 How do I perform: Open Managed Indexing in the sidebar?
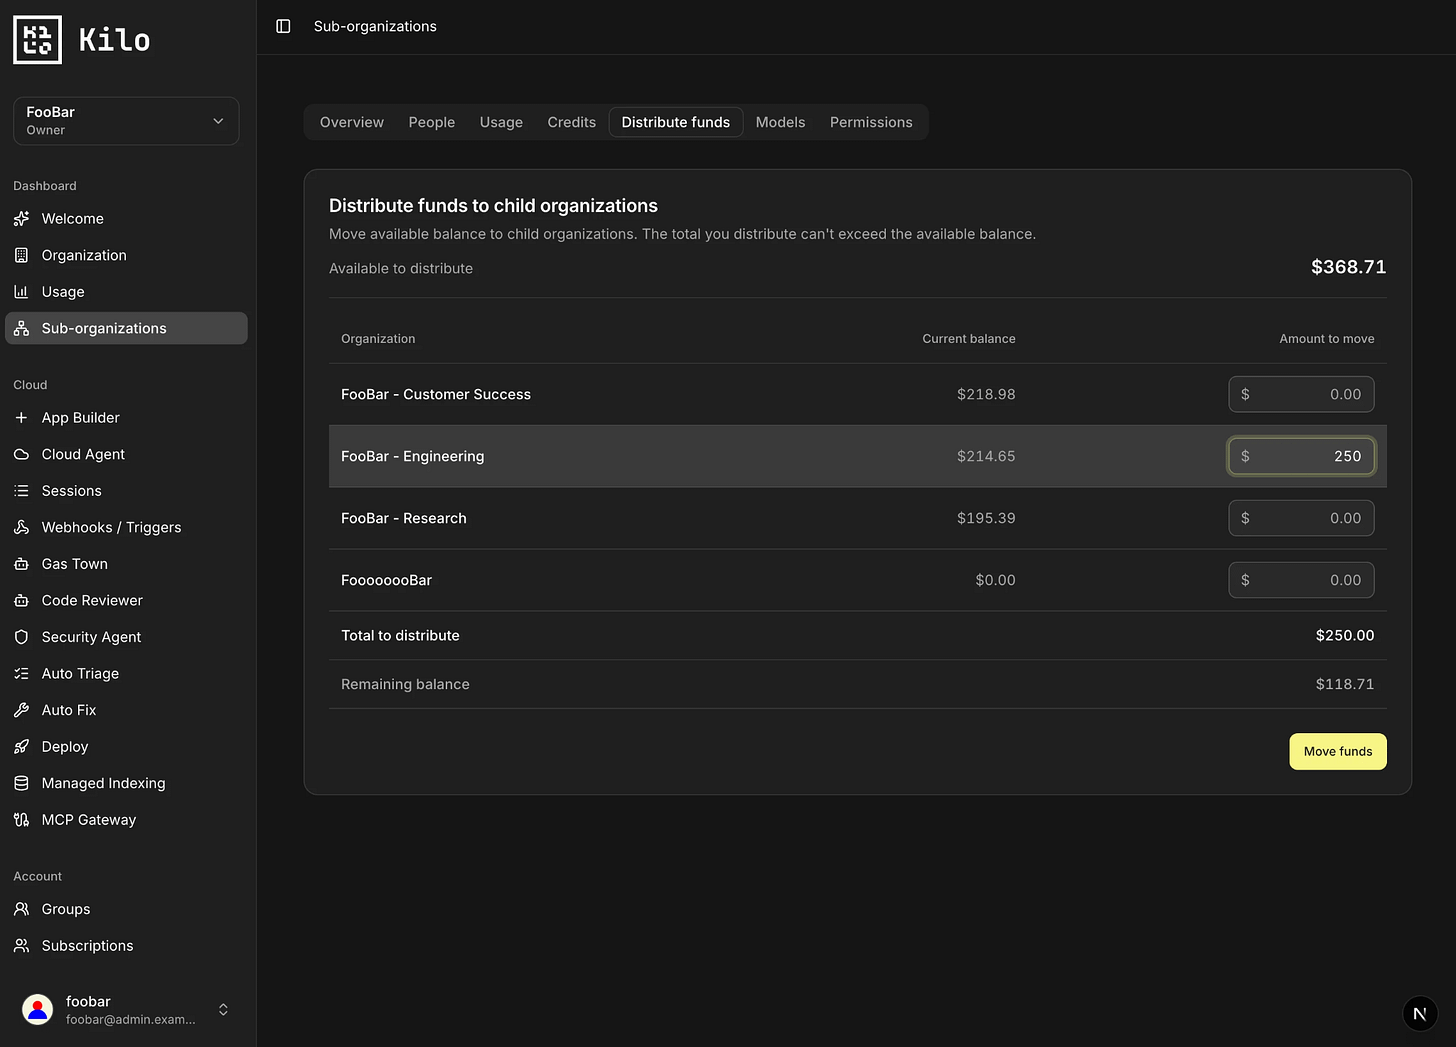[126, 783]
